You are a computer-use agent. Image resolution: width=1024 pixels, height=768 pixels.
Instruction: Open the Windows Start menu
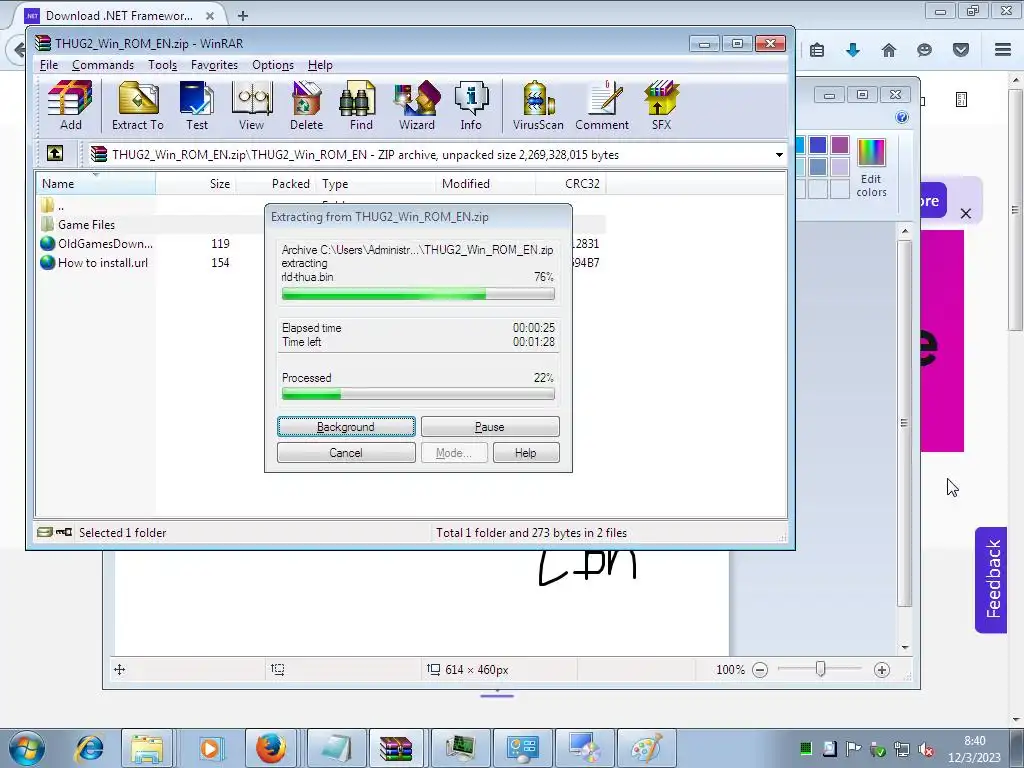[26, 748]
